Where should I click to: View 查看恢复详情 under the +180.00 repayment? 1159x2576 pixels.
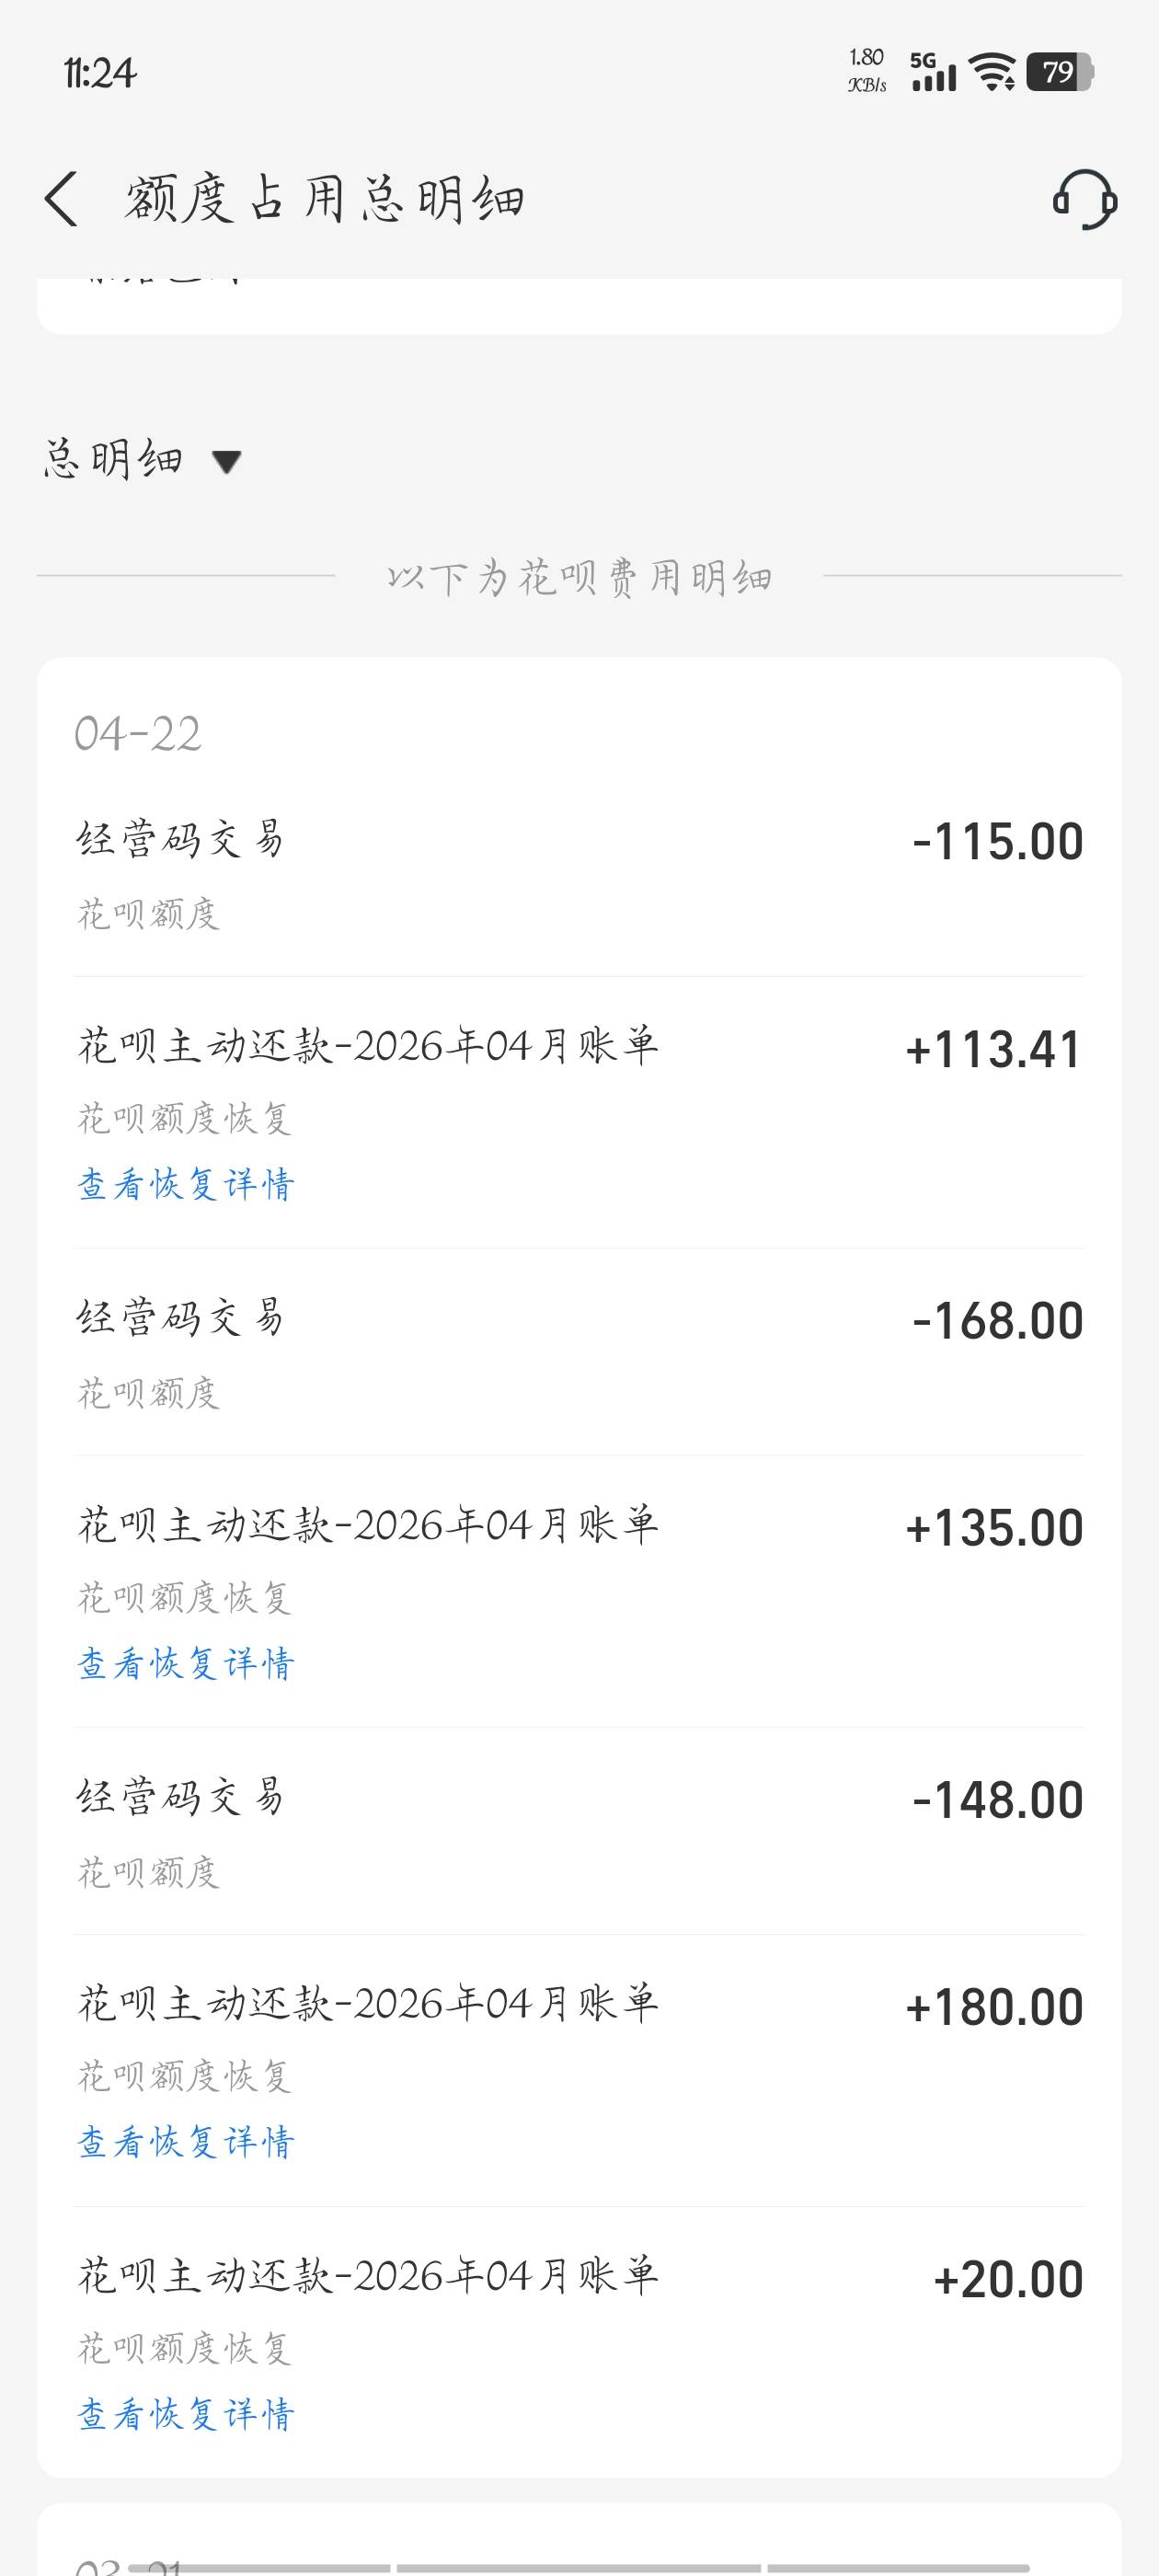coord(186,2143)
